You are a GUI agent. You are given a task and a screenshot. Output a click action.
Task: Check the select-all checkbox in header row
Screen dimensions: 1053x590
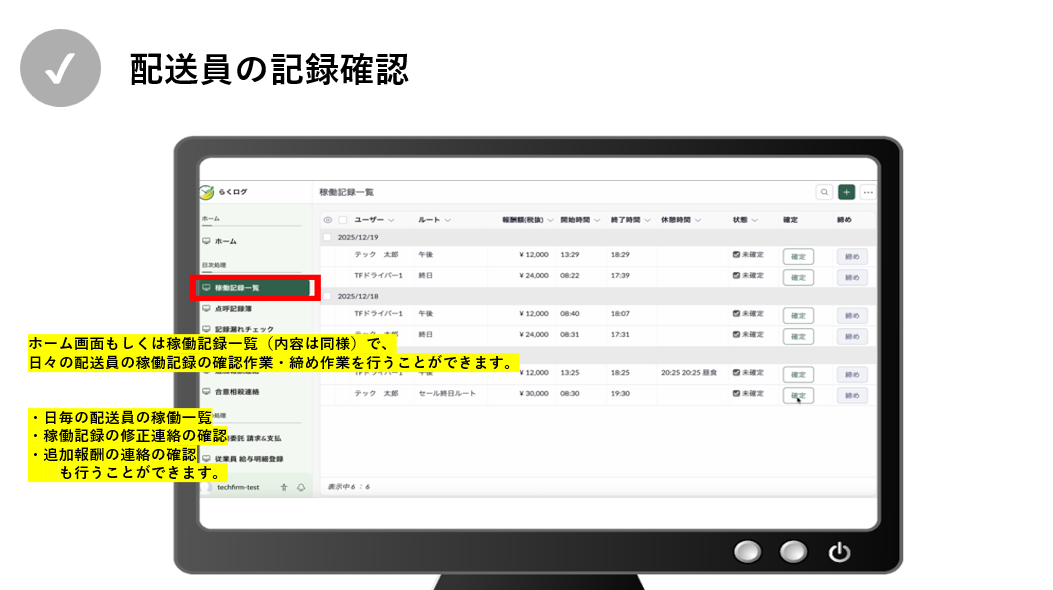(343, 220)
